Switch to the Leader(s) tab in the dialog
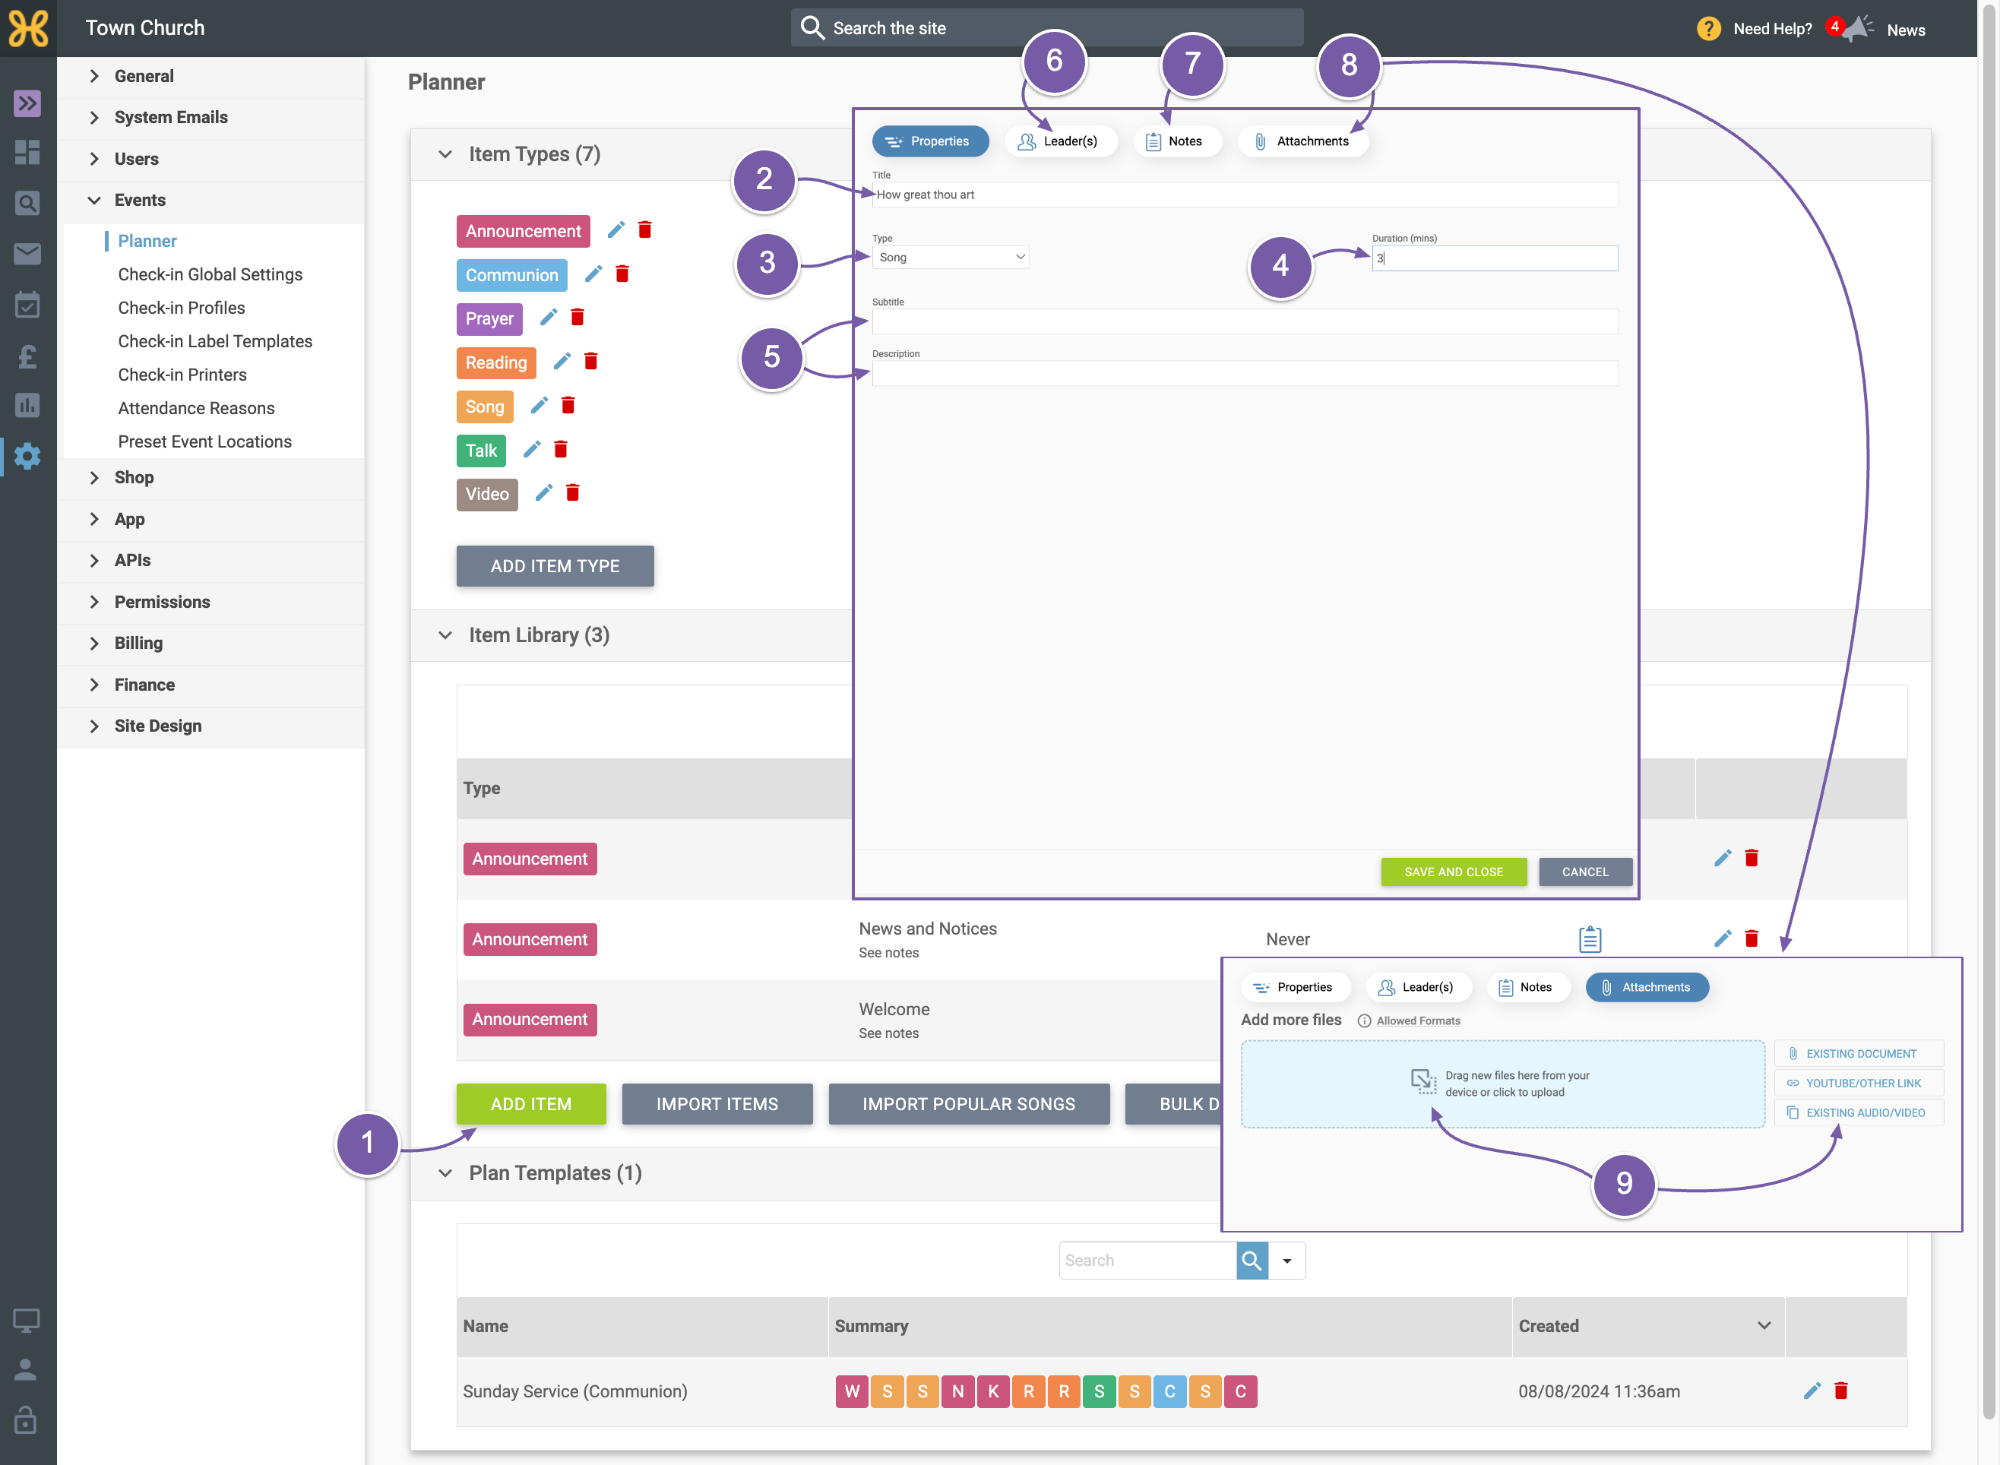Screen dimensions: 2000x1465 1059,141
